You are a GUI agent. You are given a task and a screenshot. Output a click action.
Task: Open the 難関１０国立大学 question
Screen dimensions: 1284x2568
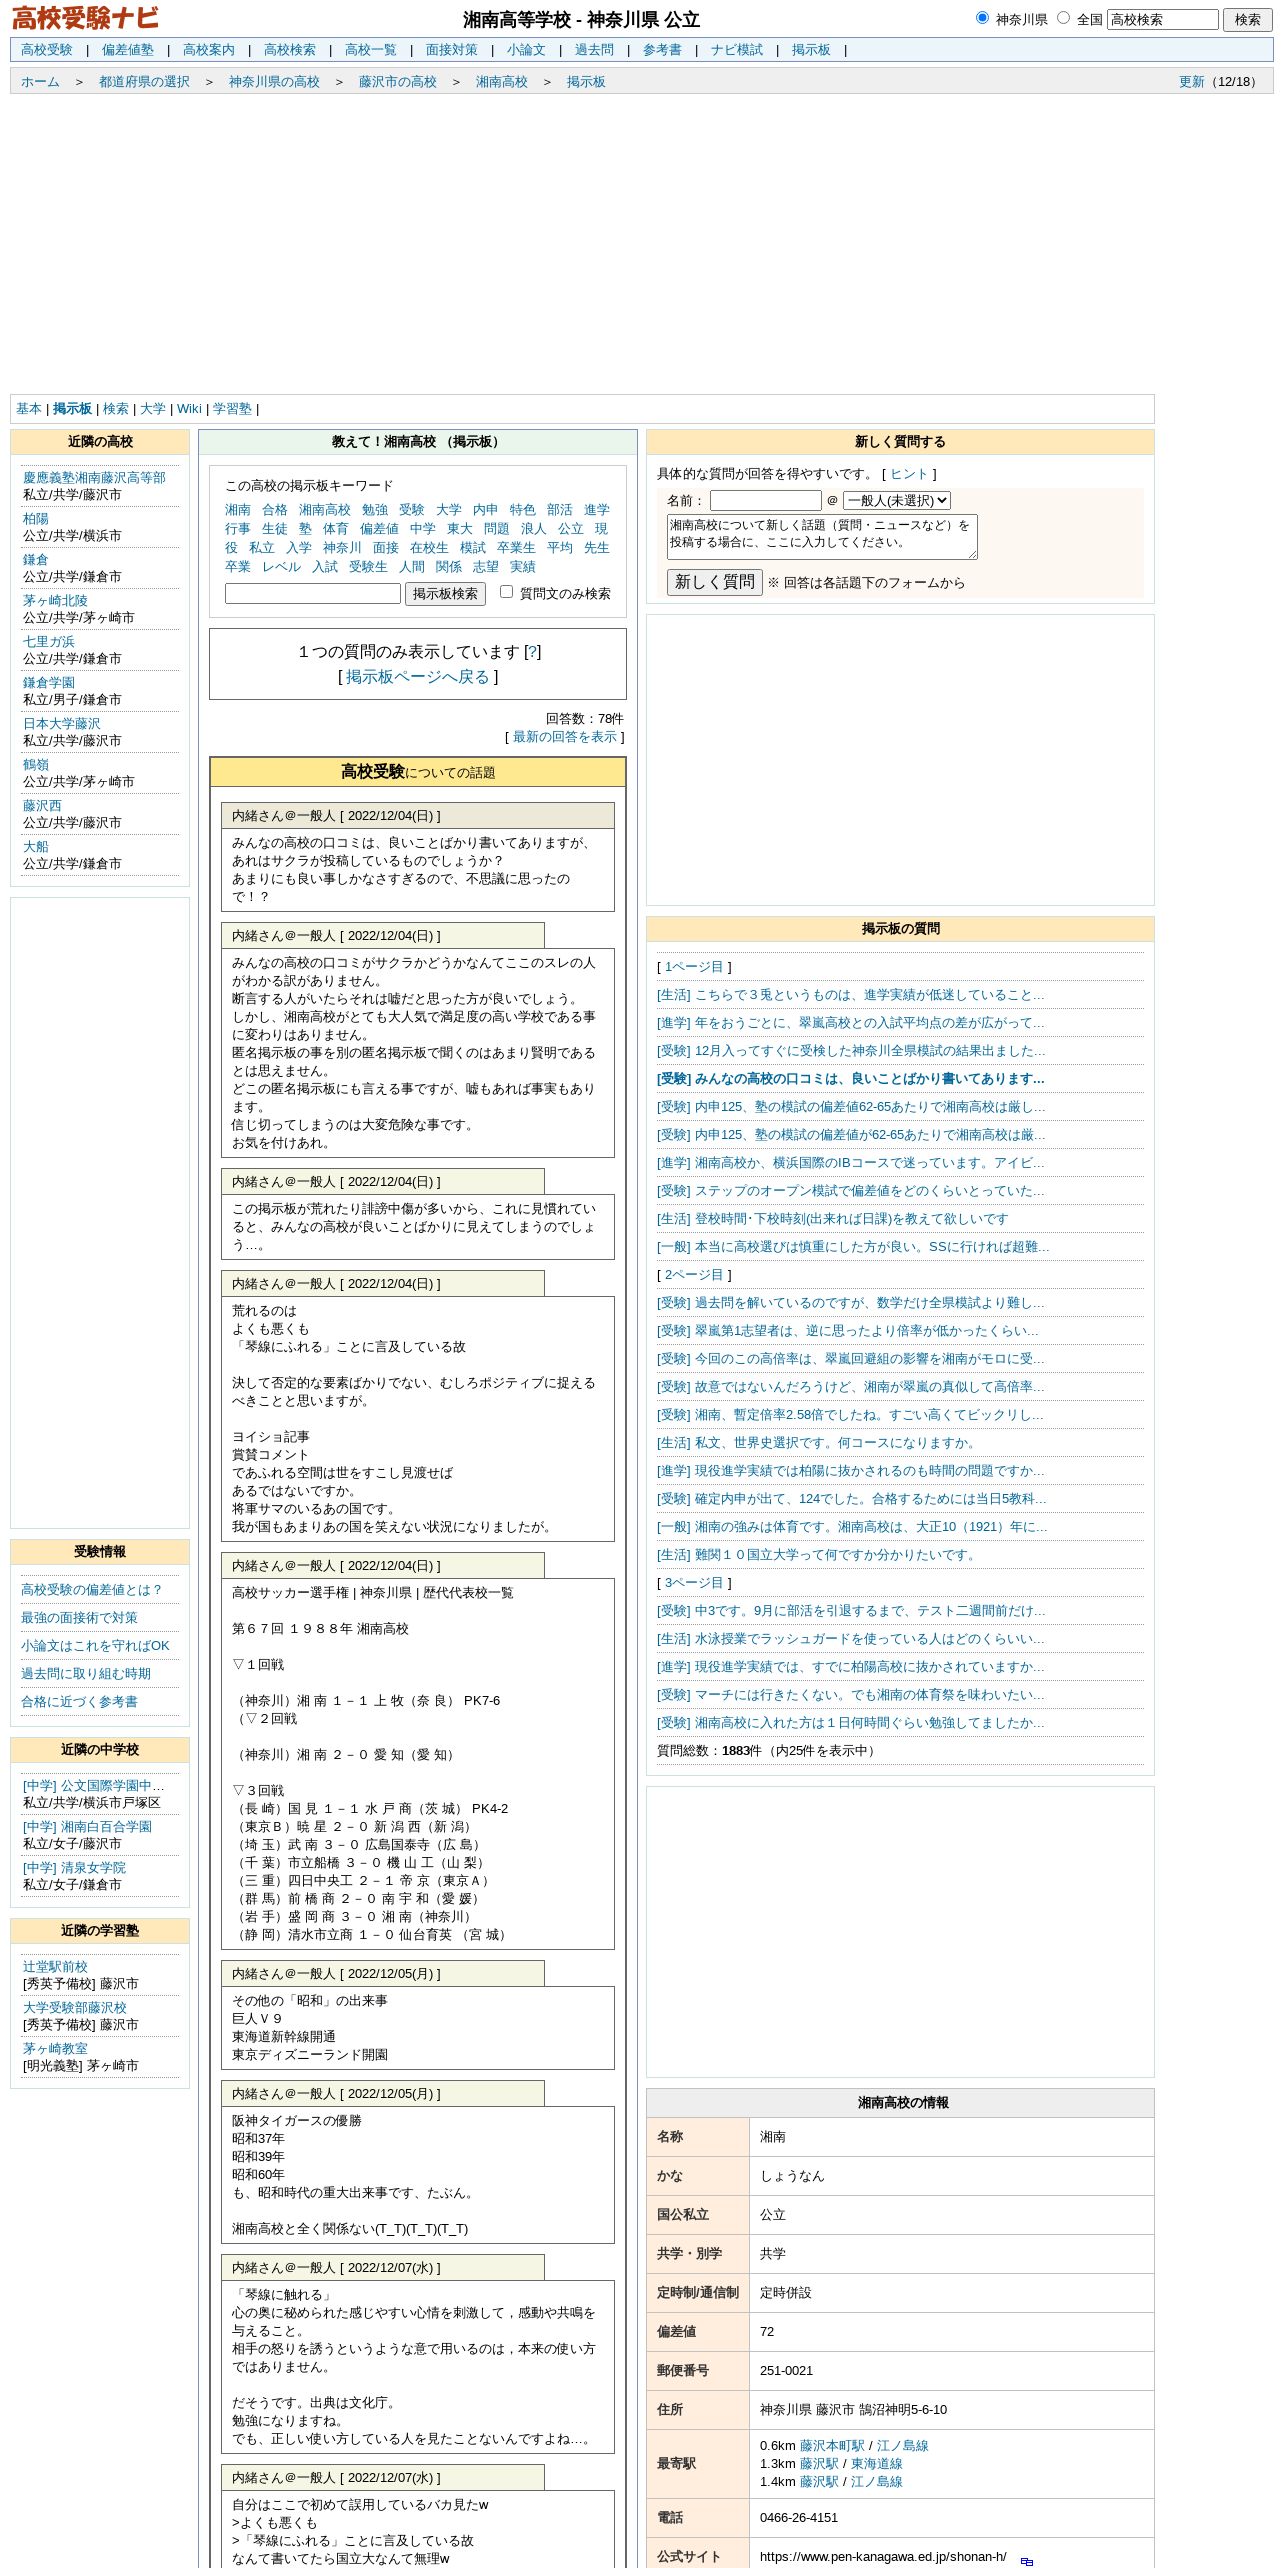(817, 1555)
